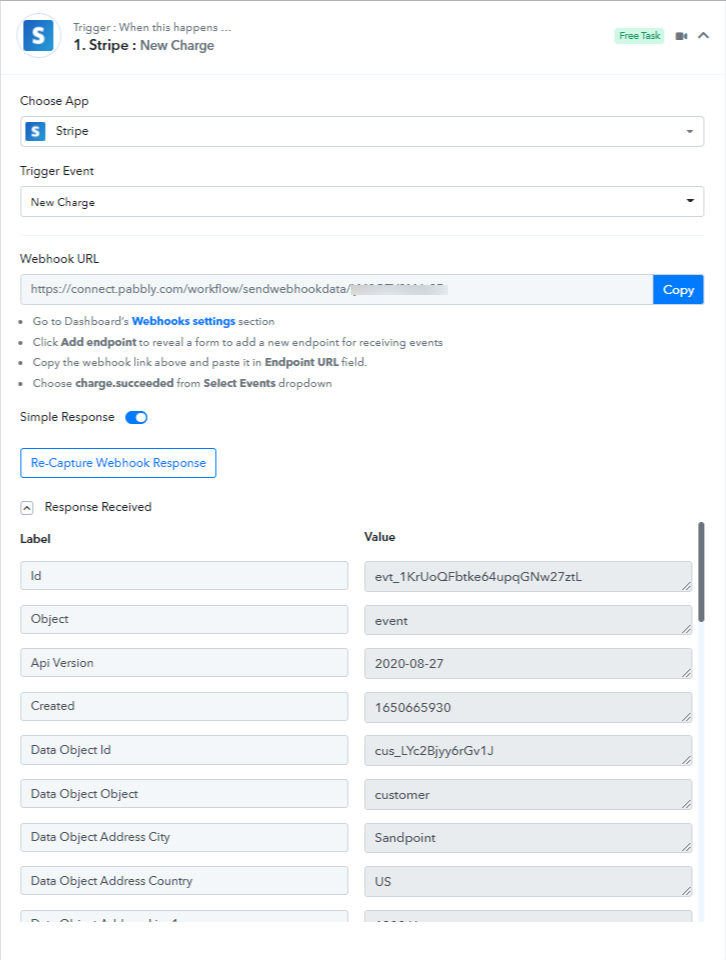Click the cus_LYc2Bjyy6rGv1J value field
Viewport: 726px width, 960px height.
click(528, 751)
